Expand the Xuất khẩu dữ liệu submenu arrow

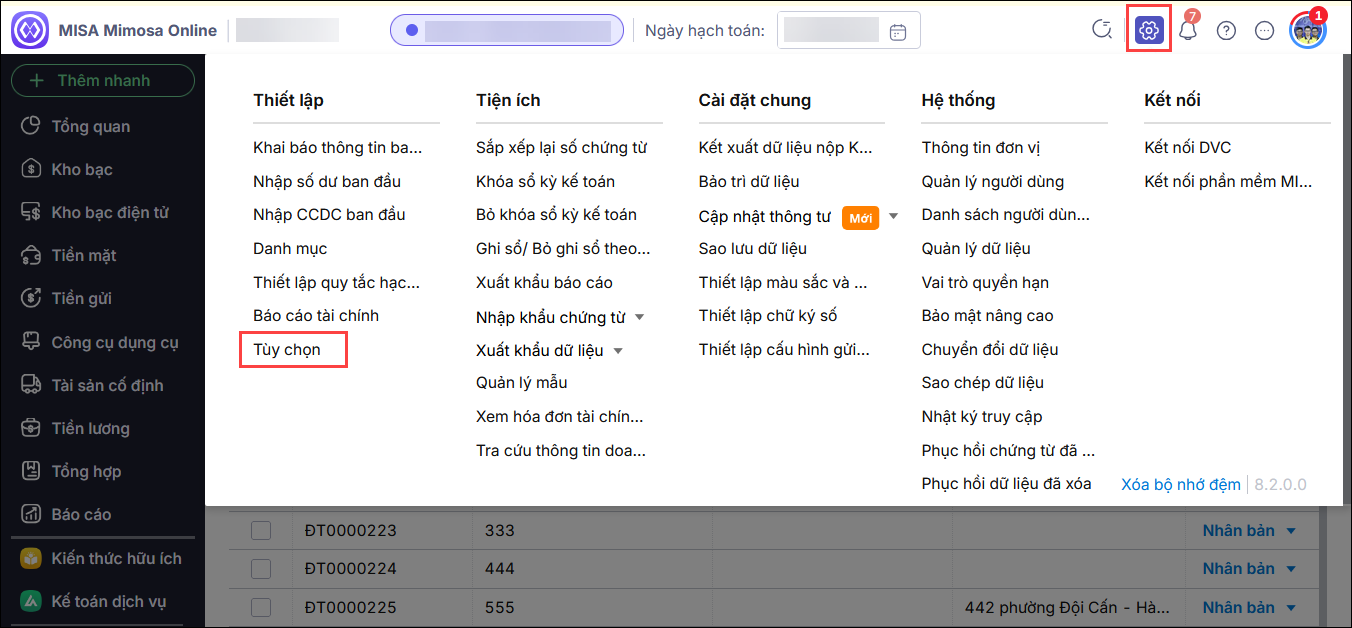coord(619,350)
